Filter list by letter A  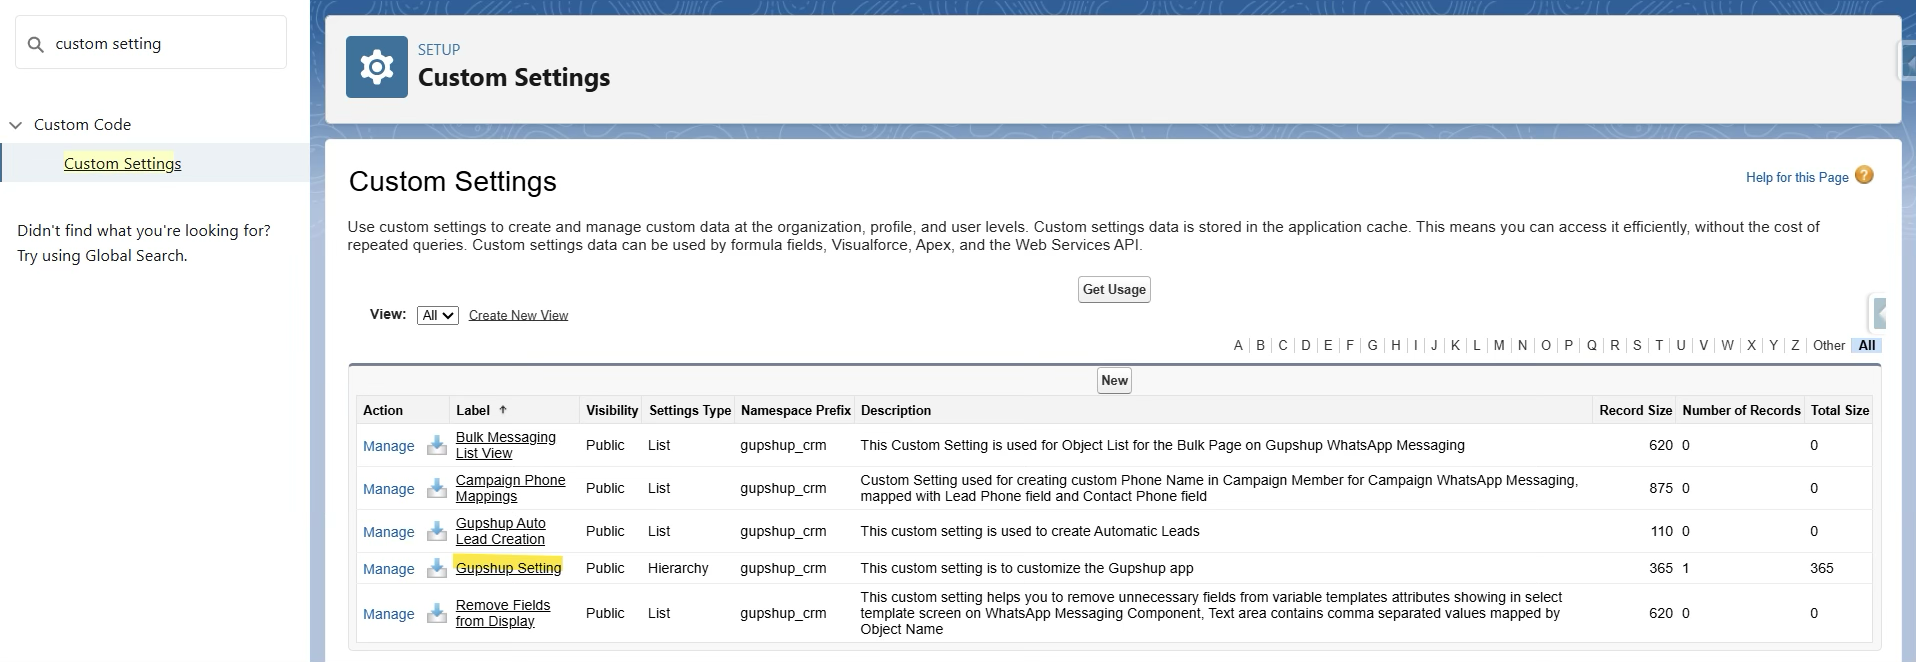(x=1238, y=345)
